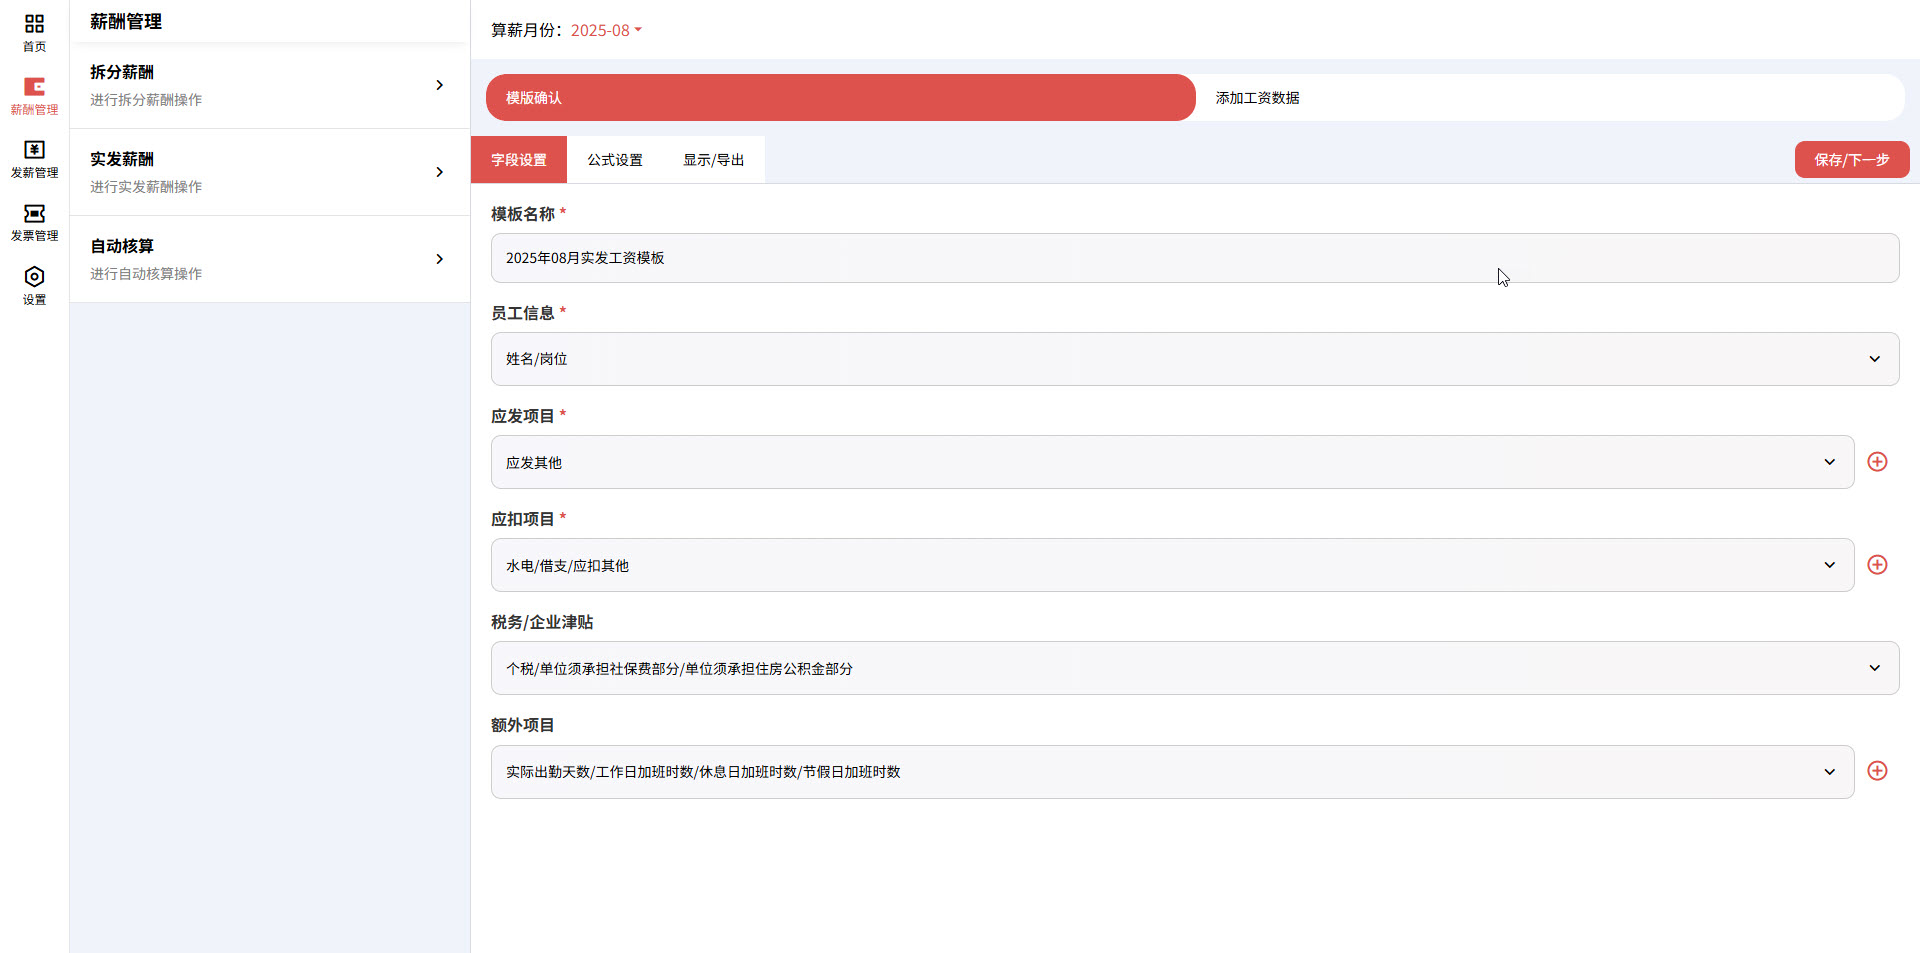Switch to the 显示/导出 tab
Image resolution: width=1920 pixels, height=953 pixels.
713,159
